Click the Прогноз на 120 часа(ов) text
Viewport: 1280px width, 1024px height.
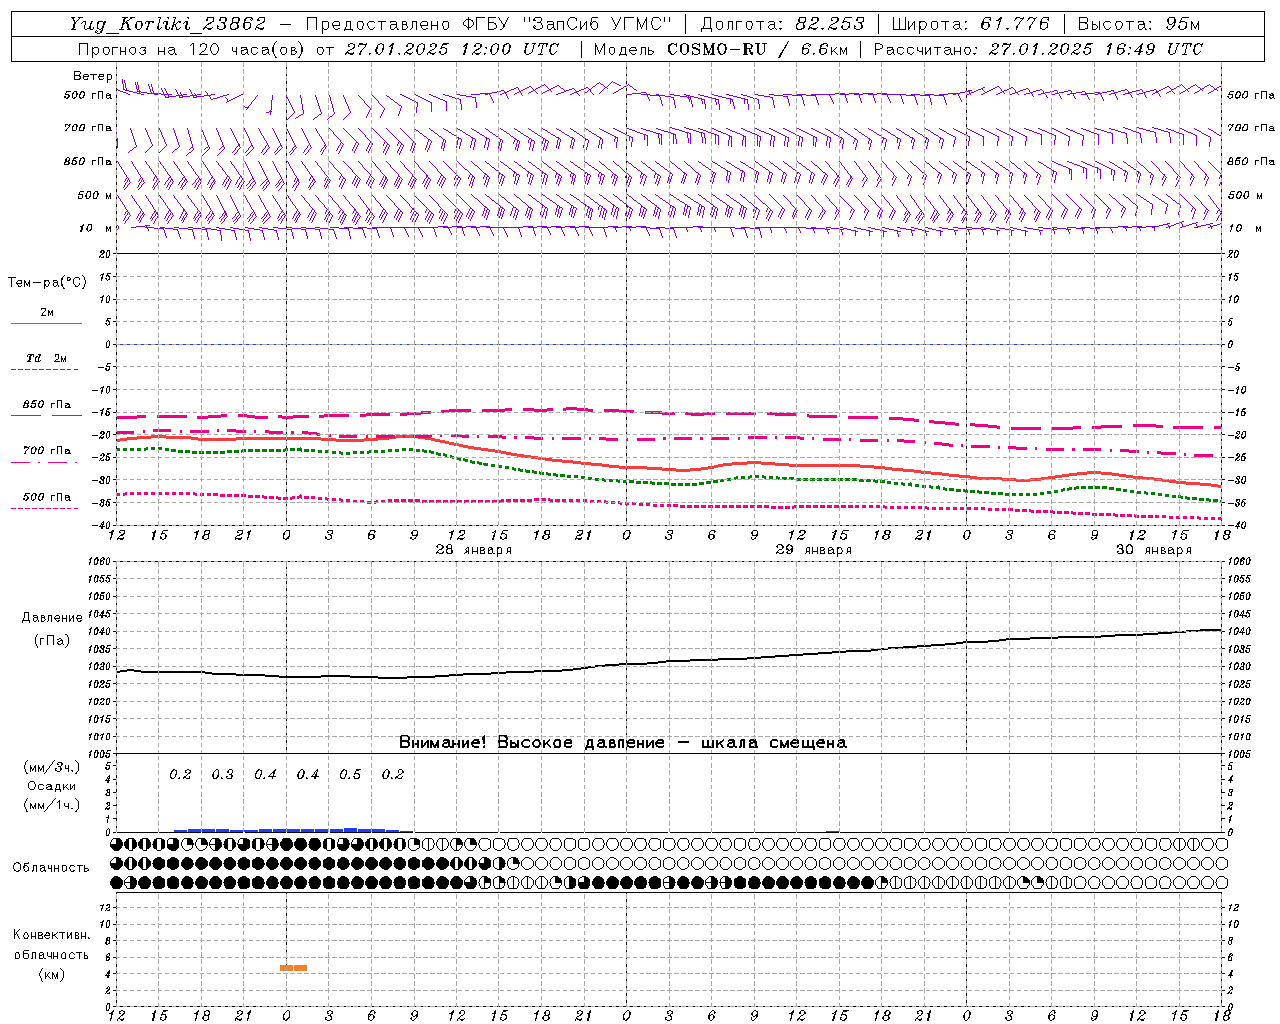(x=193, y=49)
